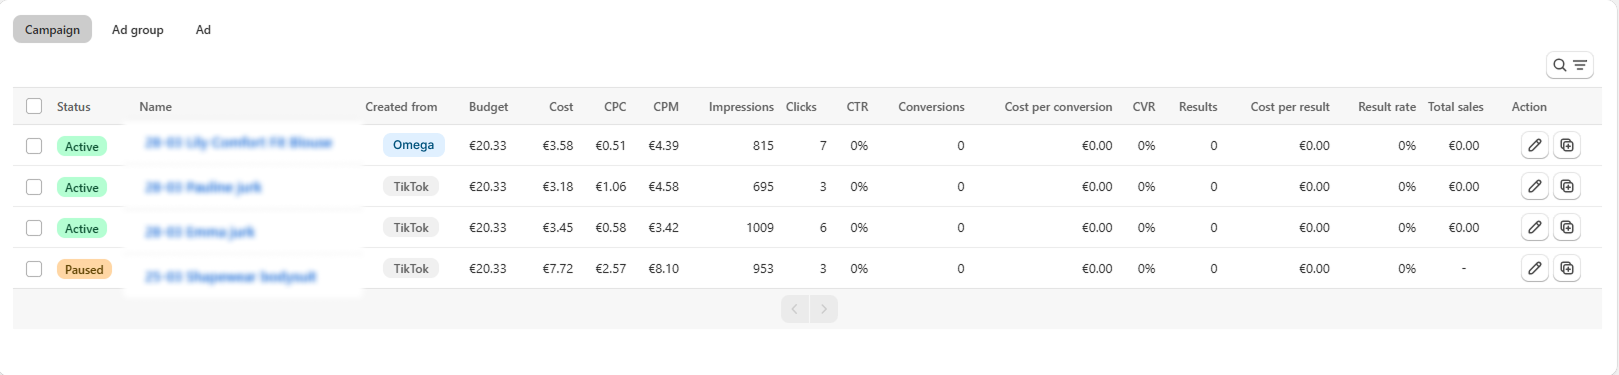The image size is (1619, 375).
Task: Switch to the Ad group tab
Action: click(138, 29)
